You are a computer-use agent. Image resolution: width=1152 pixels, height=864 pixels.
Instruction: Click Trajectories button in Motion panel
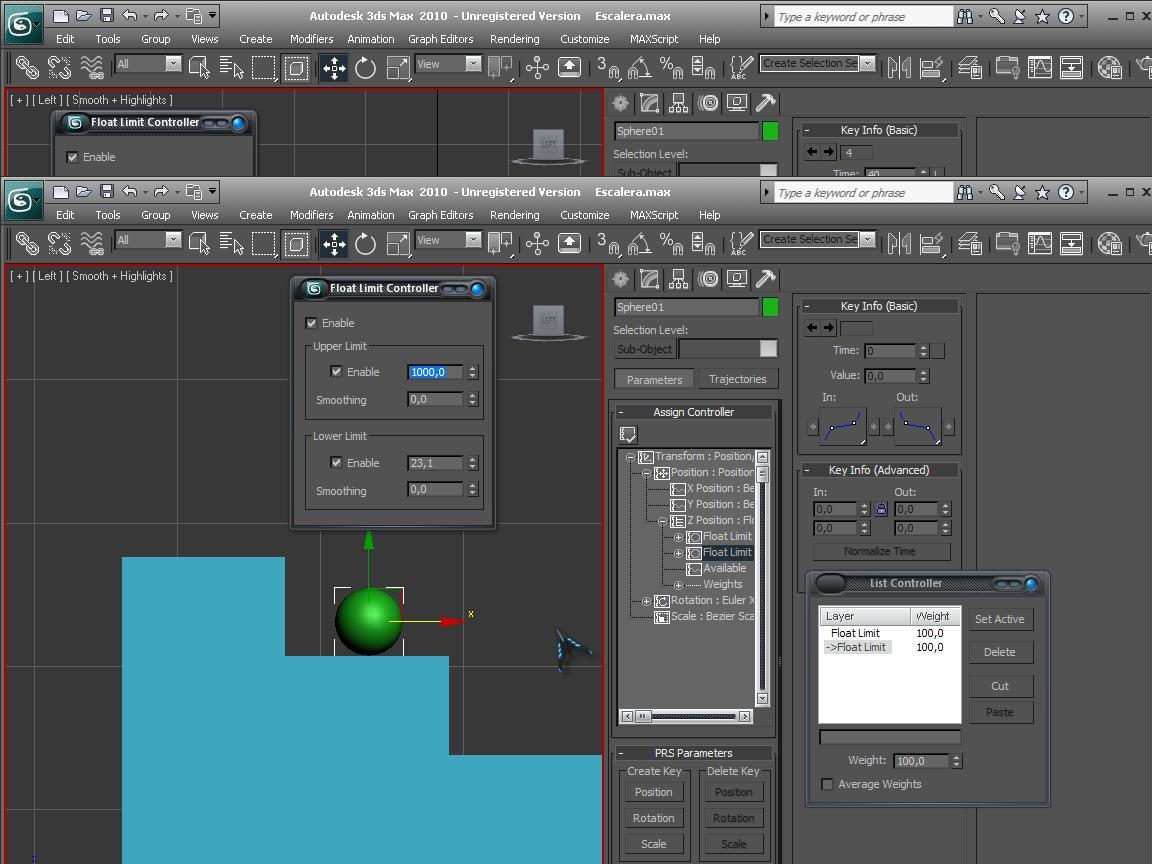[x=738, y=379]
